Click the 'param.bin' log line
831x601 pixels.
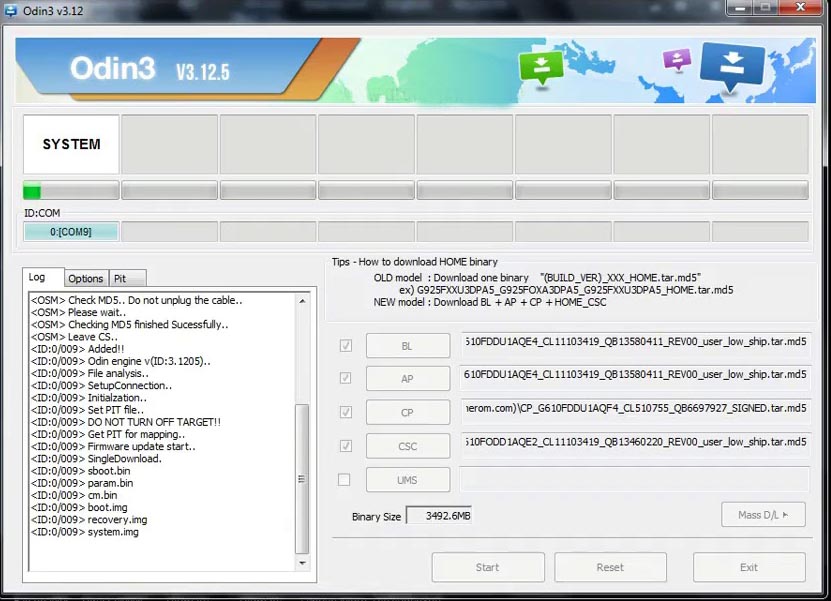point(82,483)
